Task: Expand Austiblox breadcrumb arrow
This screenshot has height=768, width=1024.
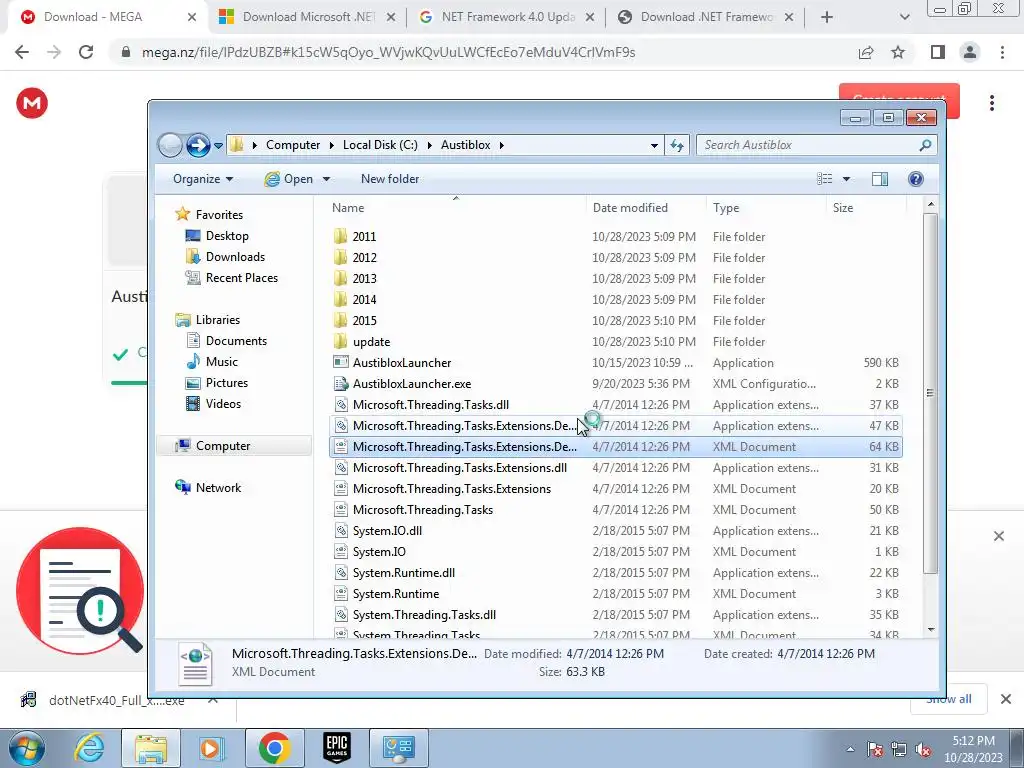Action: 502,145
